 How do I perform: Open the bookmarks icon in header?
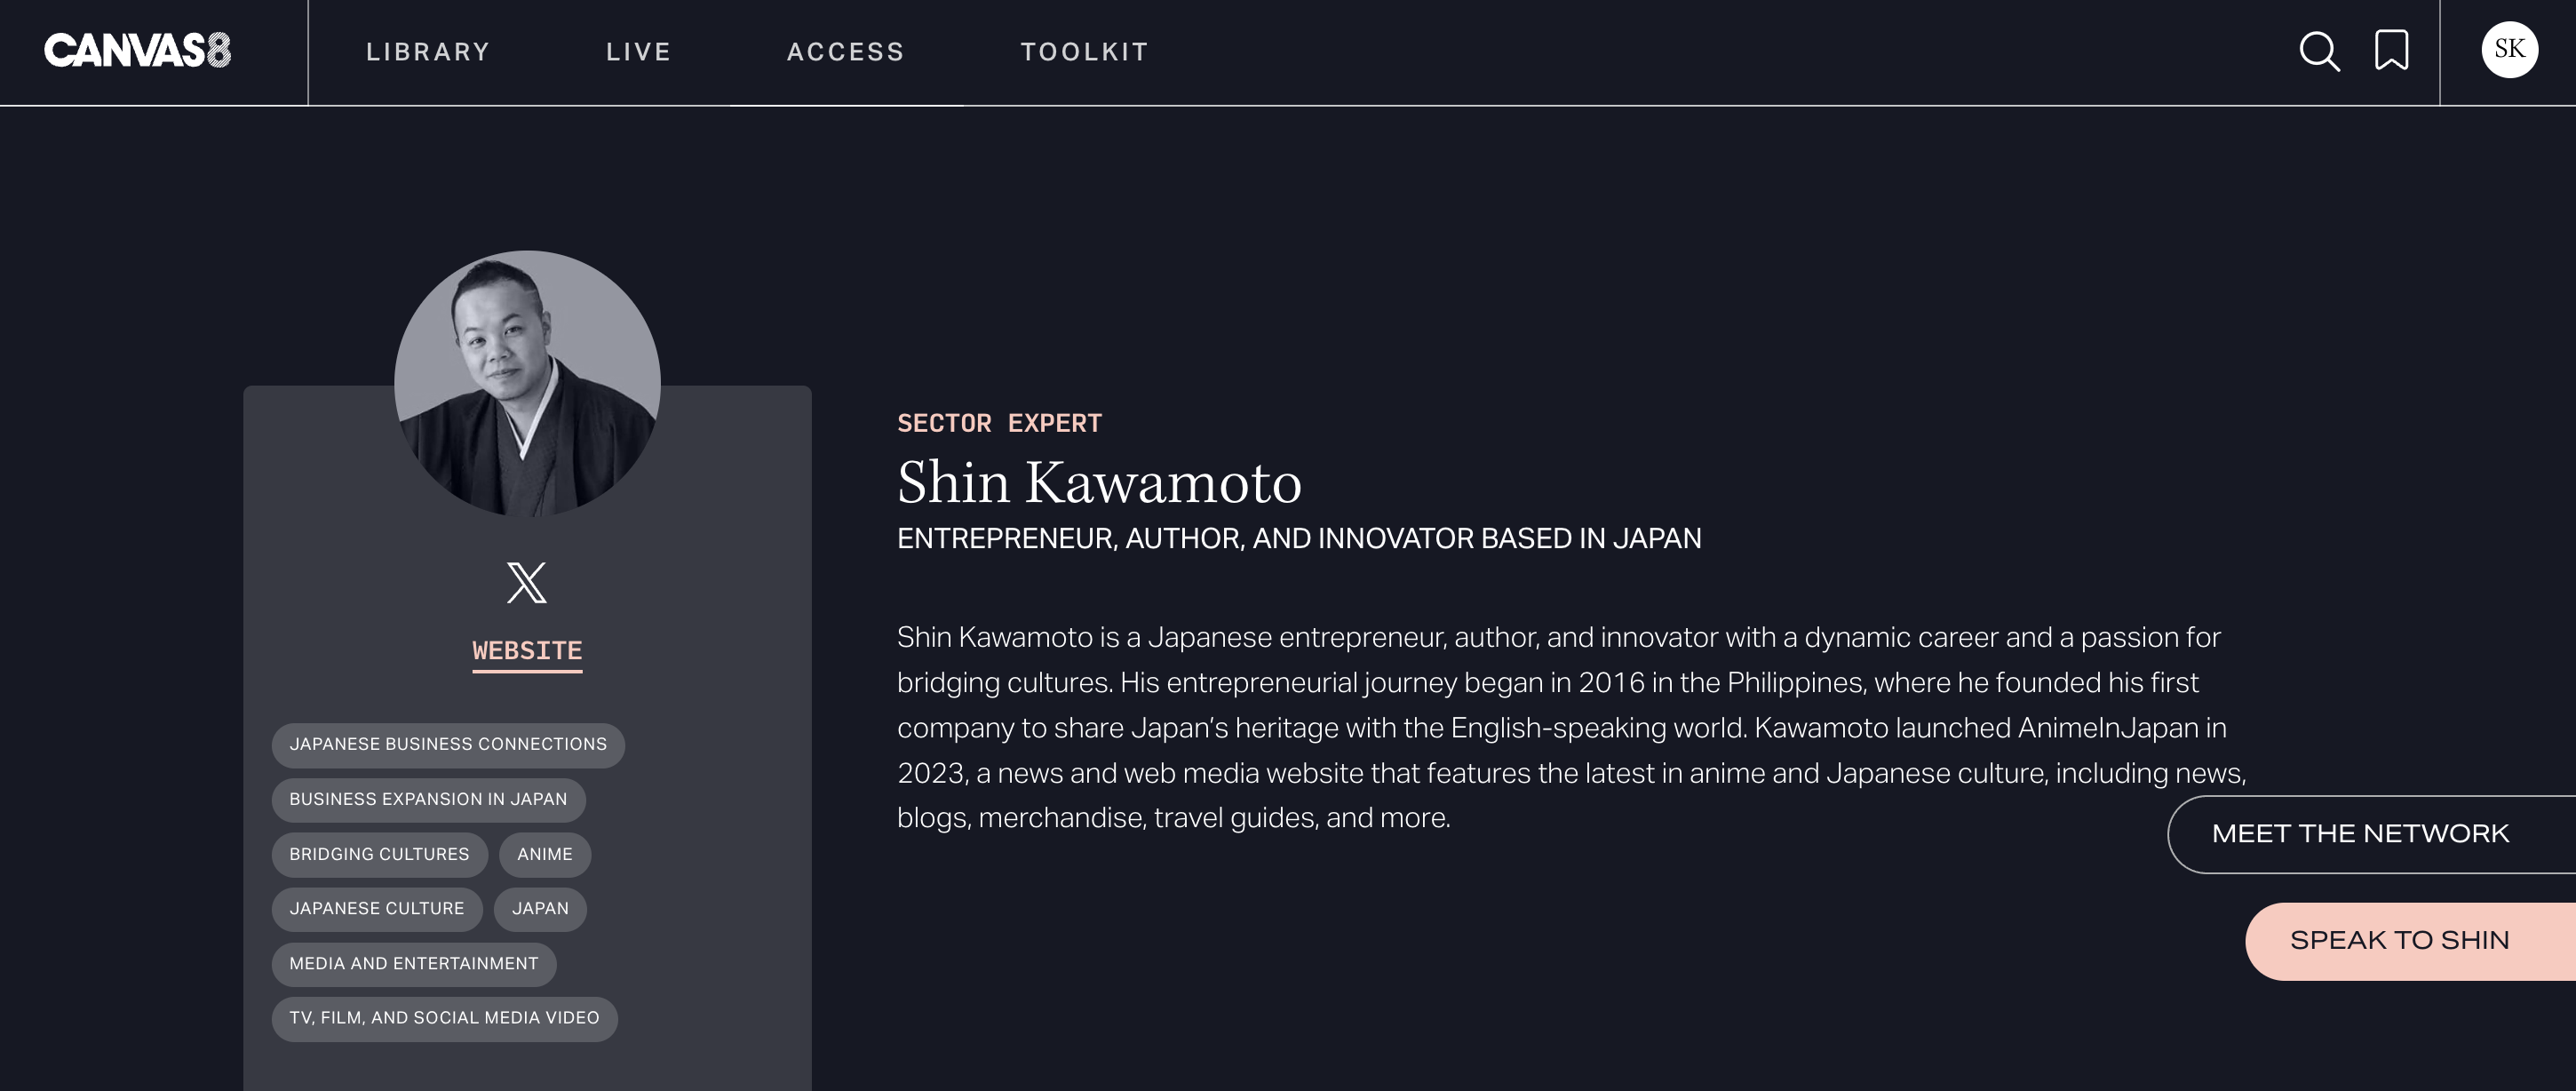2391,50
